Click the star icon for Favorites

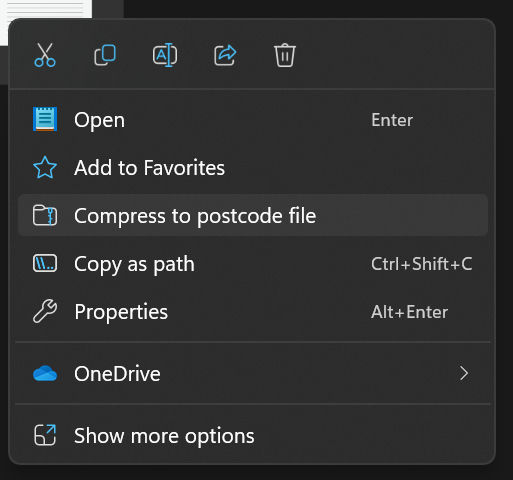45,167
